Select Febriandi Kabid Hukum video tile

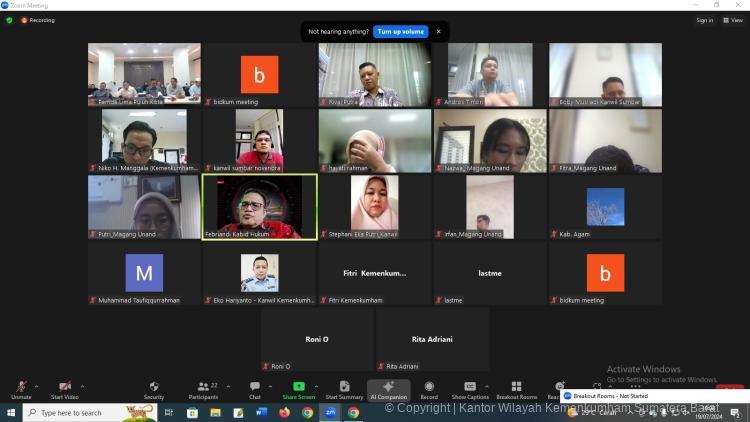pyautogui.click(x=260, y=207)
